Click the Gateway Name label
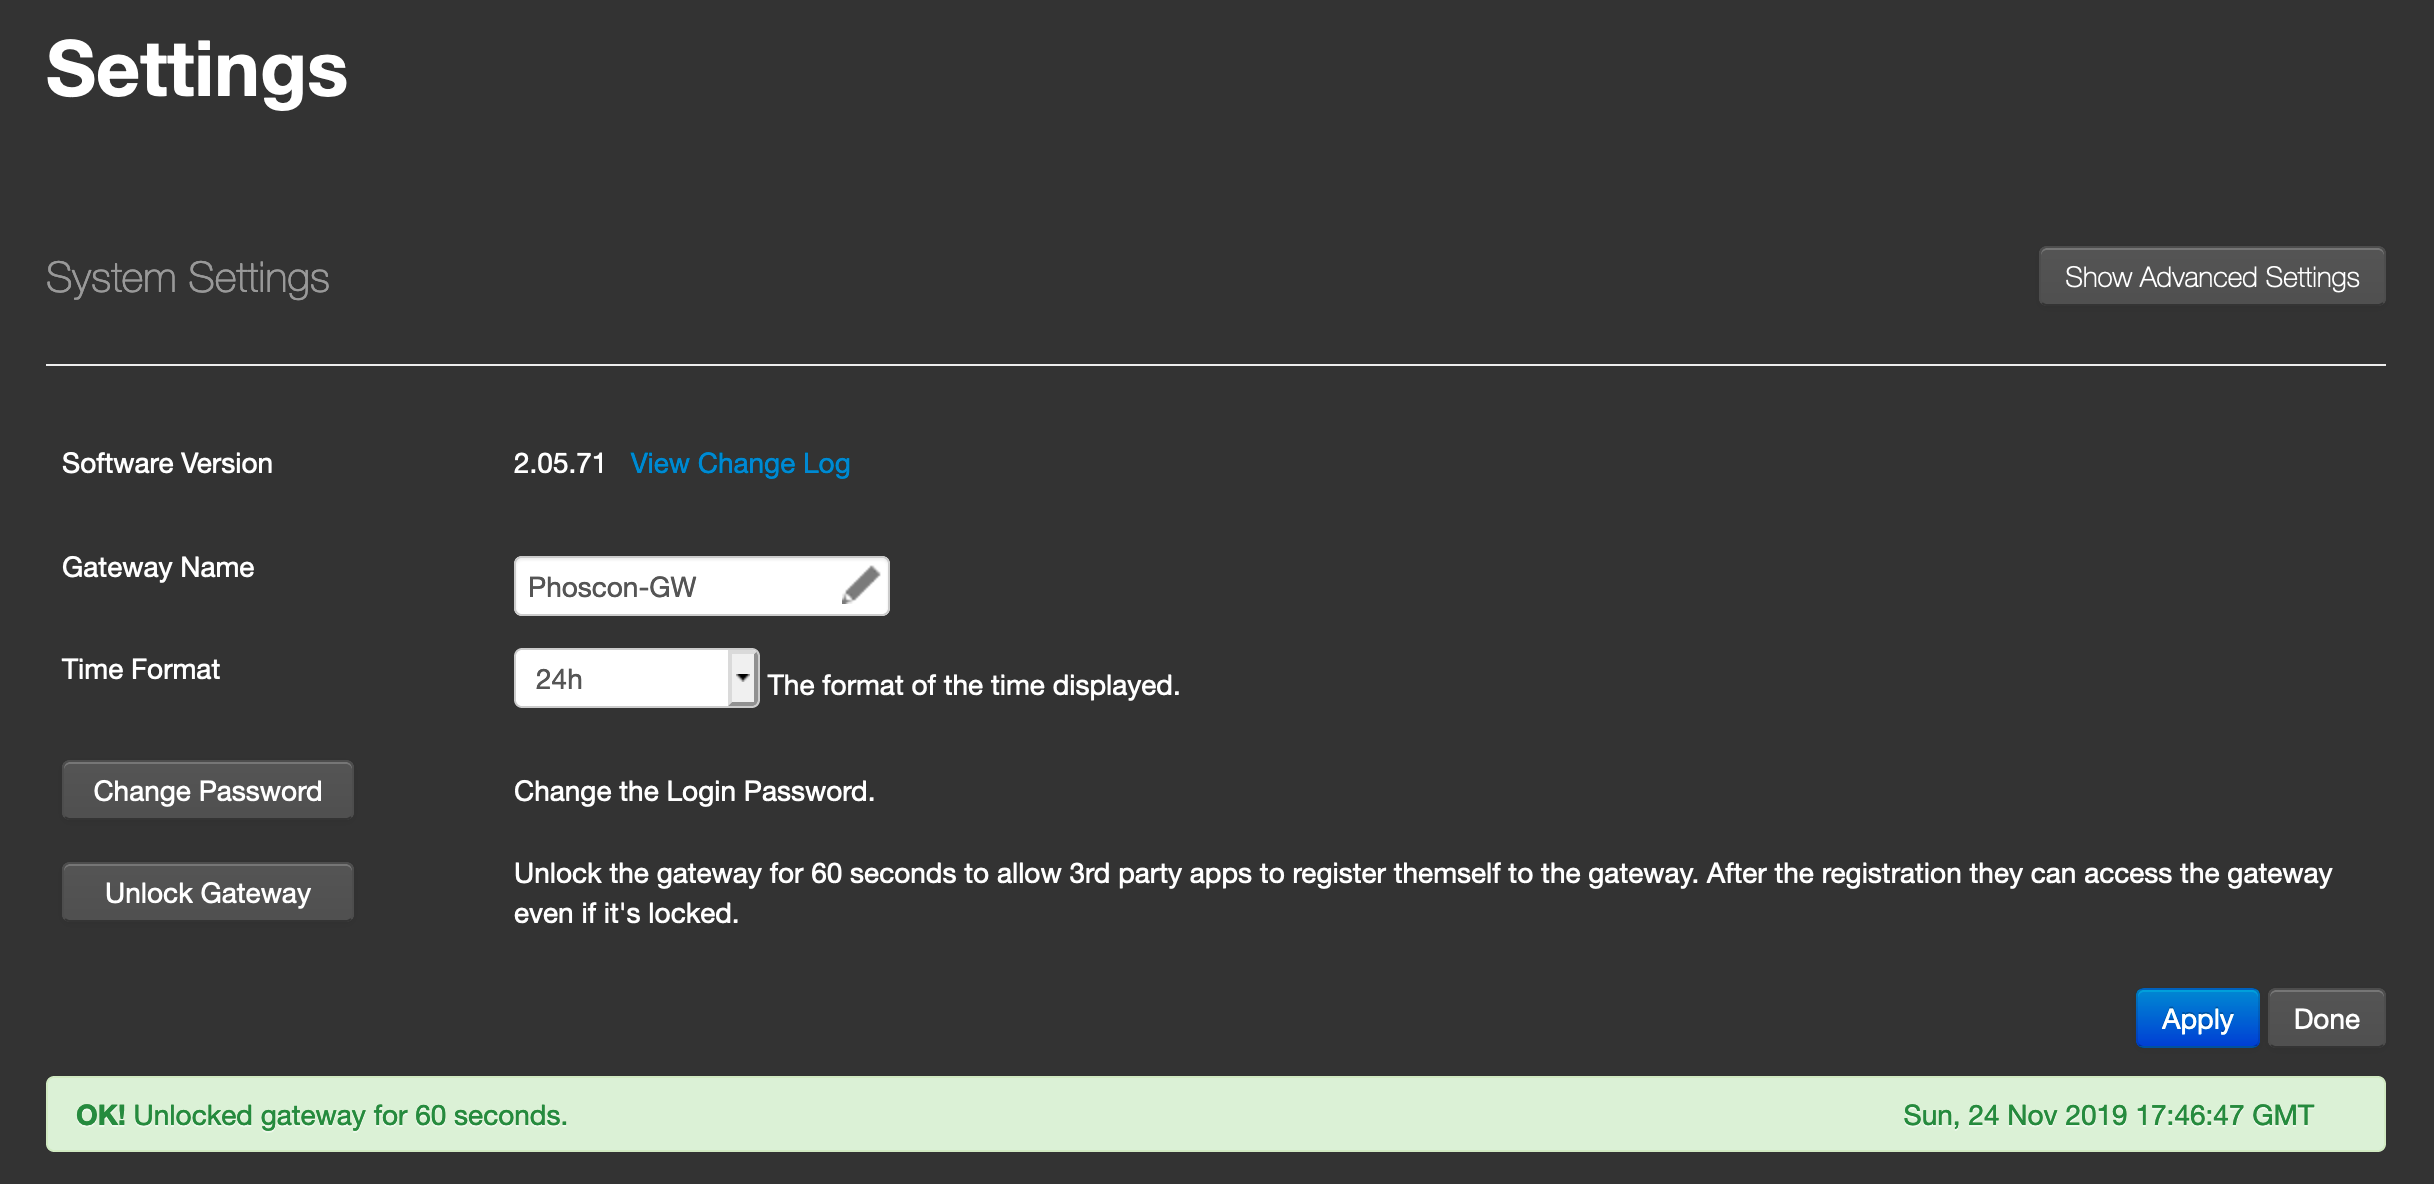This screenshot has width=2434, height=1184. [x=158, y=567]
